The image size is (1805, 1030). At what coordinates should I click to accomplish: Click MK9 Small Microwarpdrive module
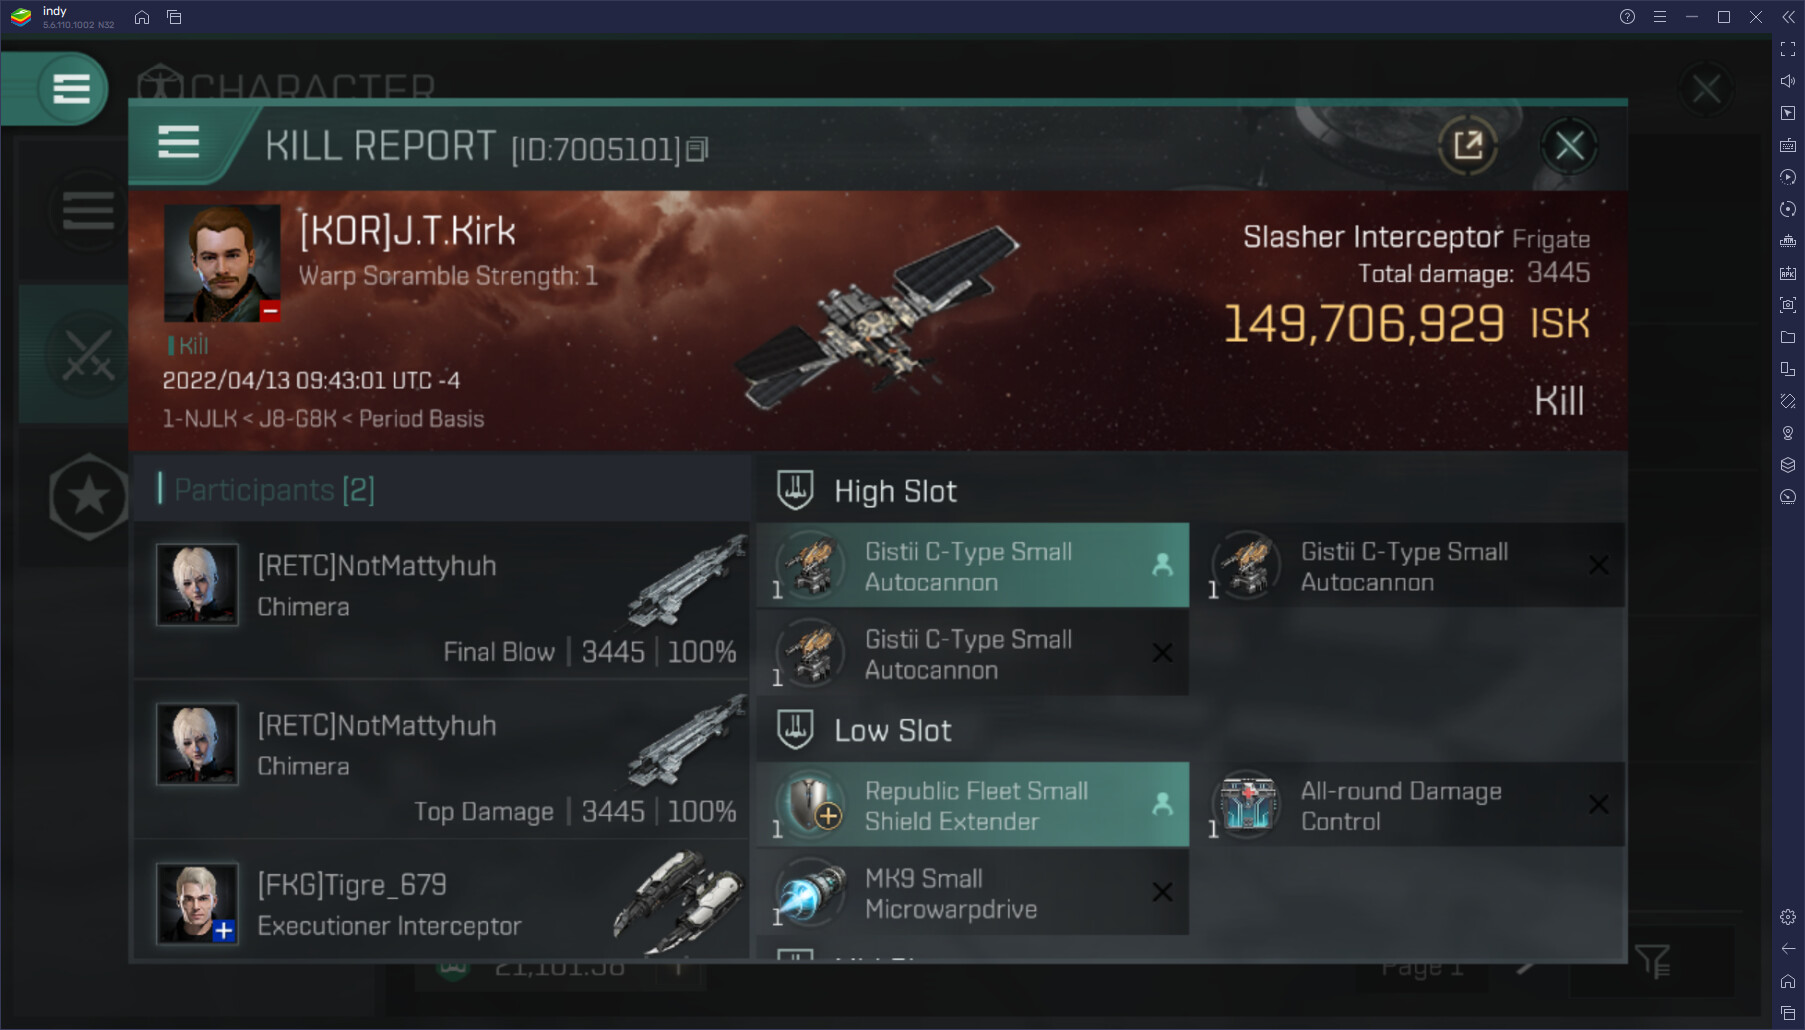(973, 893)
